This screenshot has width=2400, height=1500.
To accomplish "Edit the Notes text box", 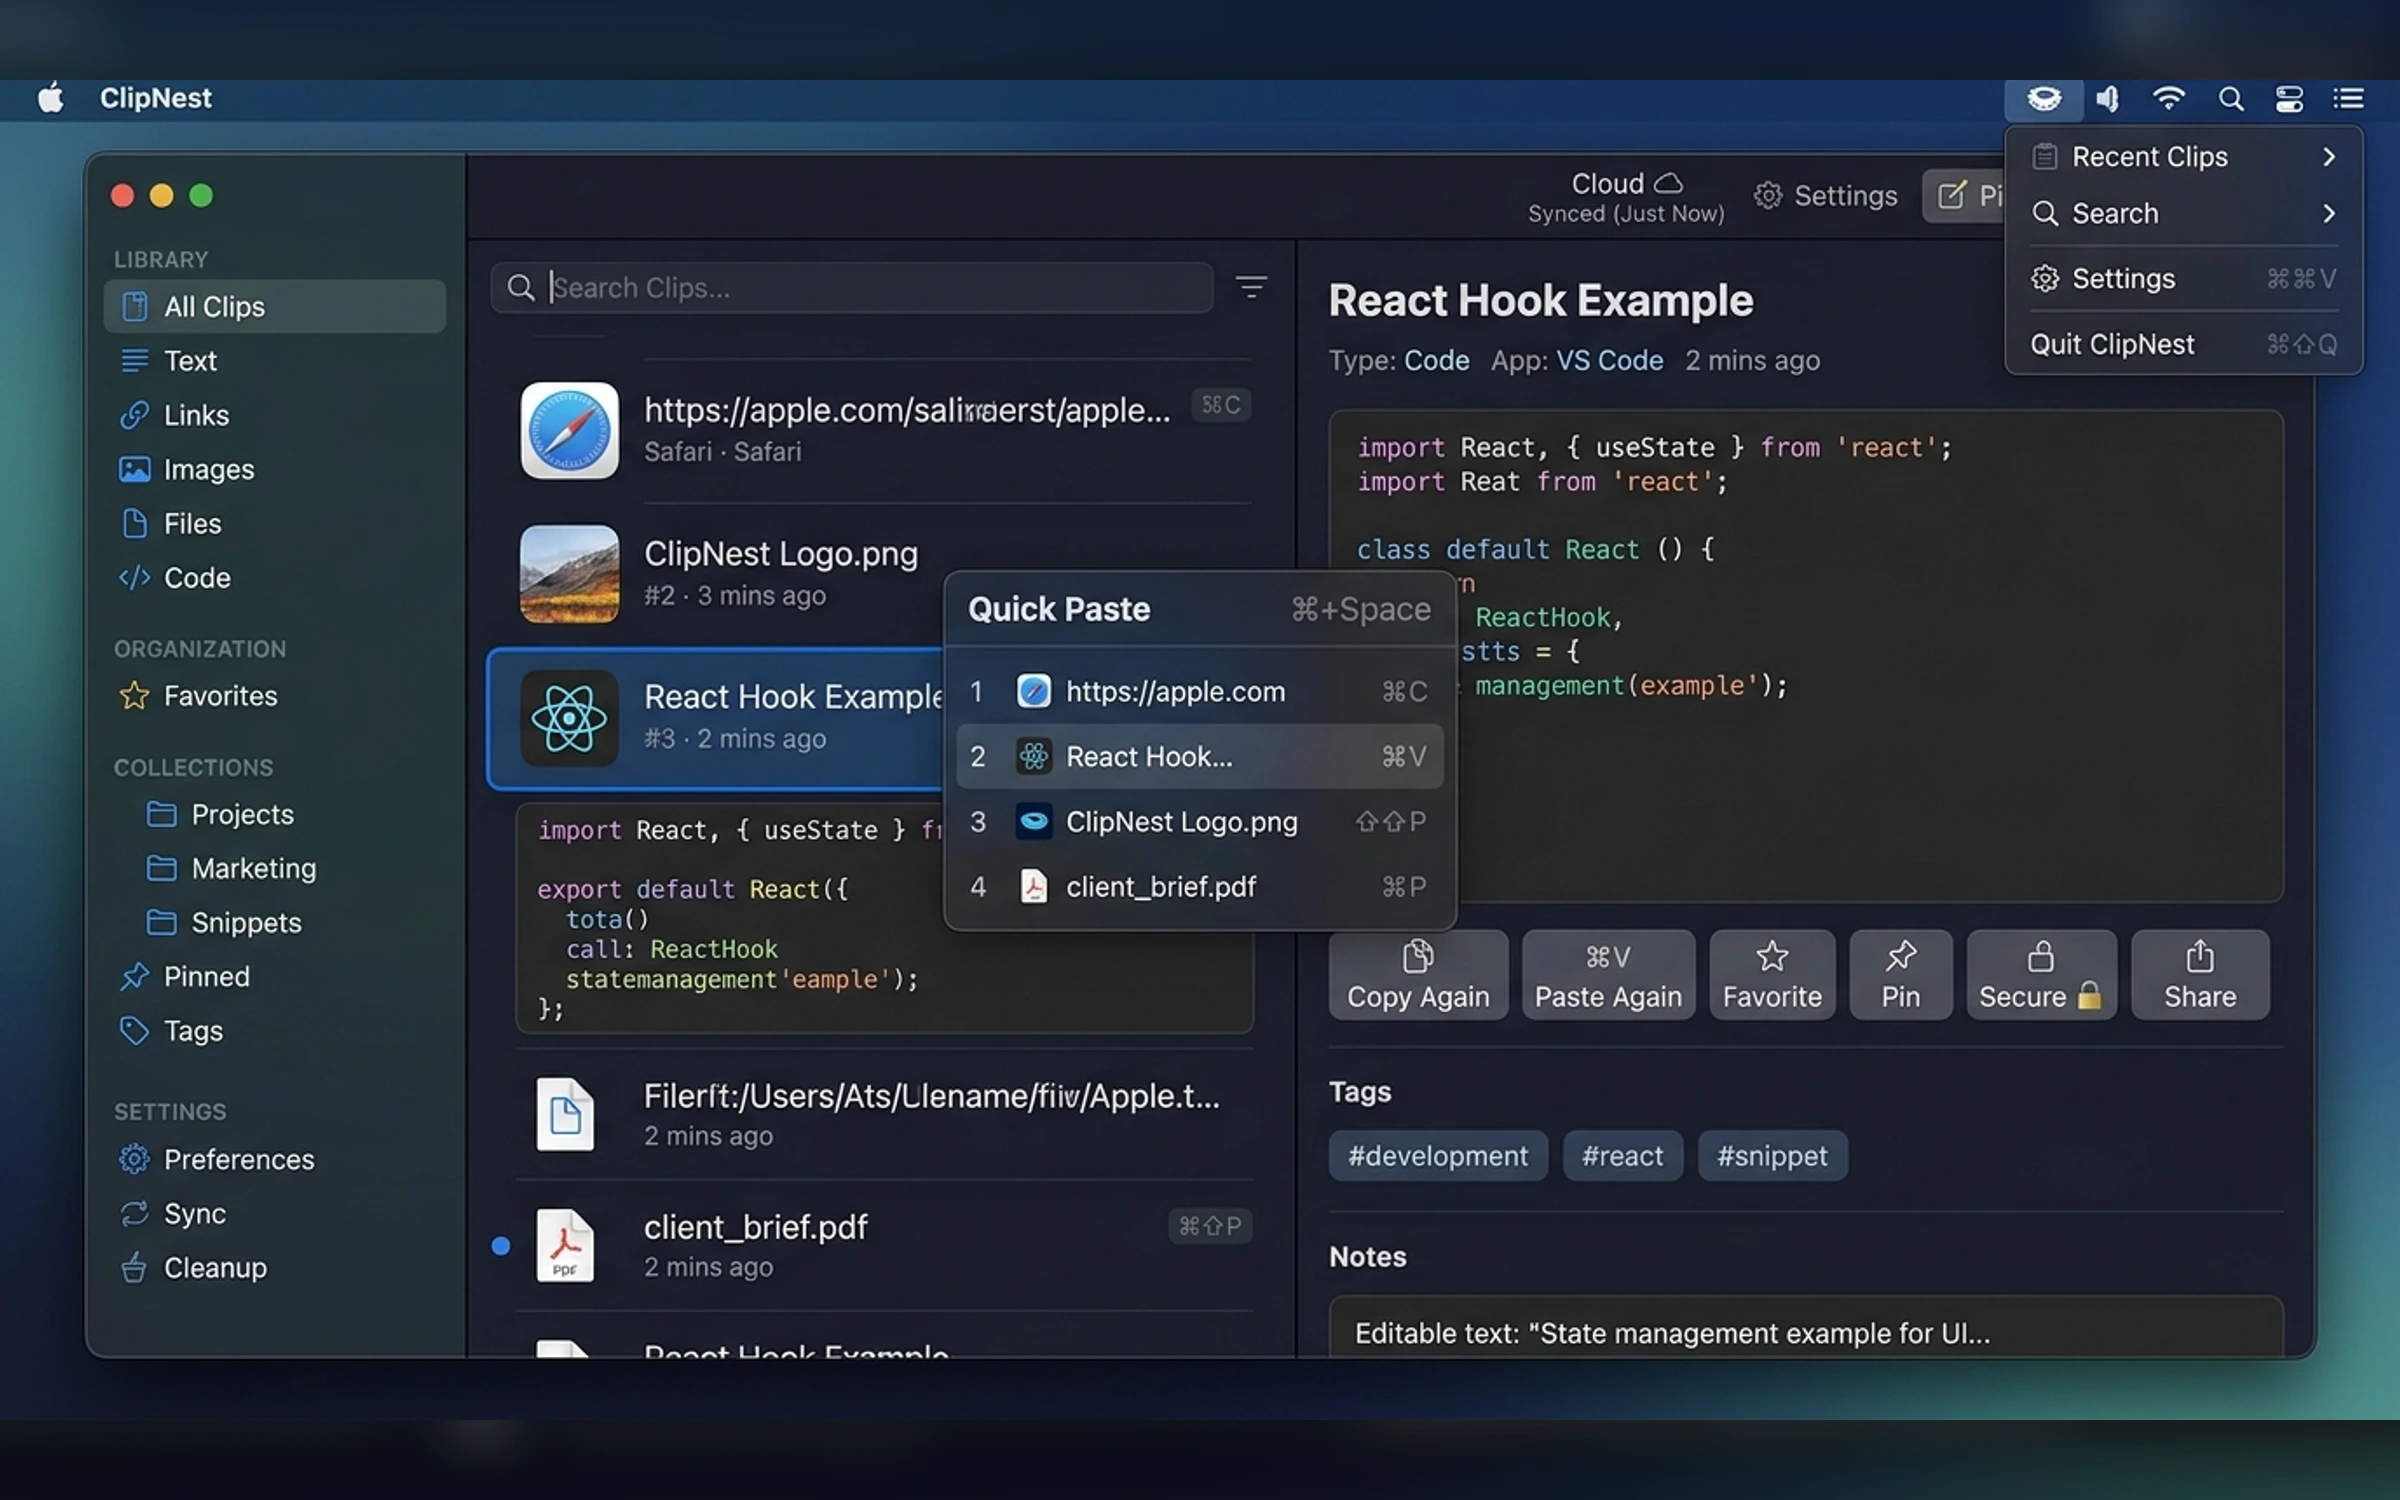I will 1806,1328.
